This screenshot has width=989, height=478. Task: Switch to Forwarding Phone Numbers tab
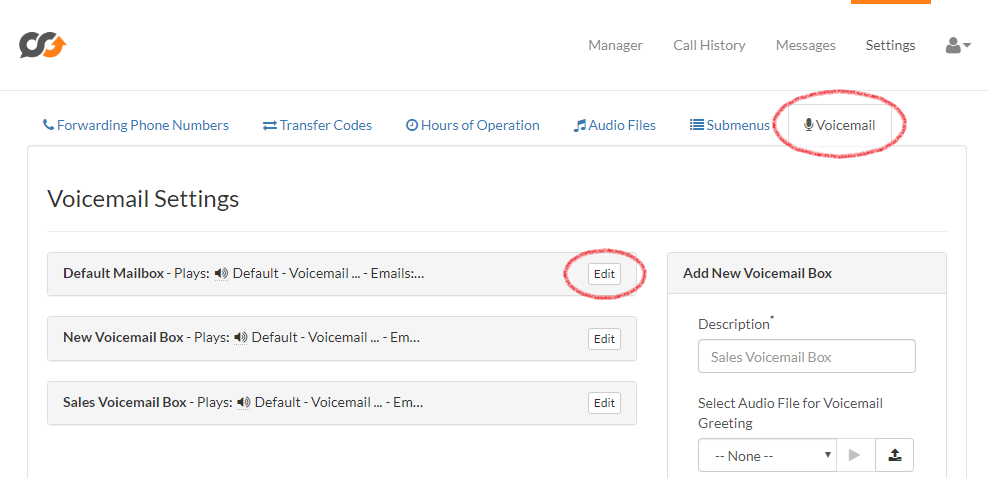(136, 125)
